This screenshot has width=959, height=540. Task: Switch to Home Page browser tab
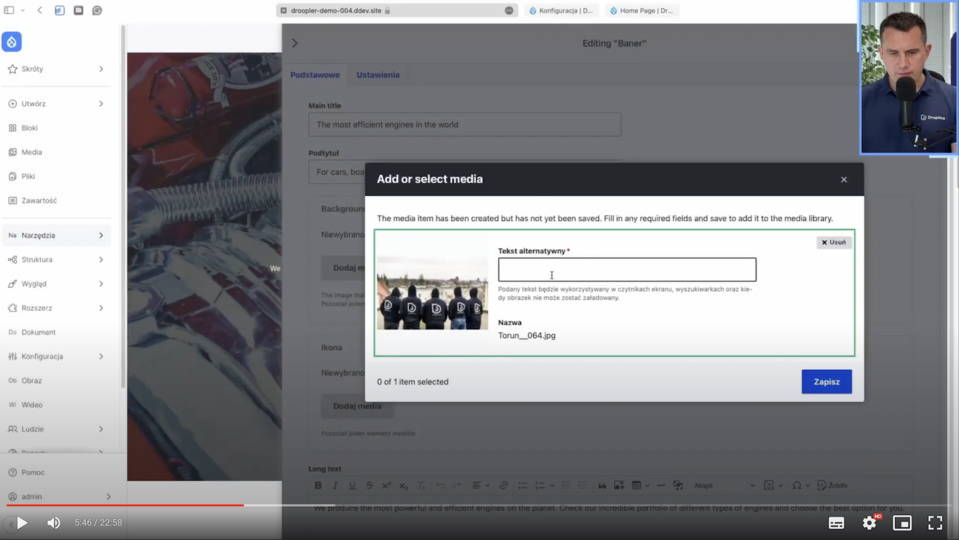(x=642, y=10)
